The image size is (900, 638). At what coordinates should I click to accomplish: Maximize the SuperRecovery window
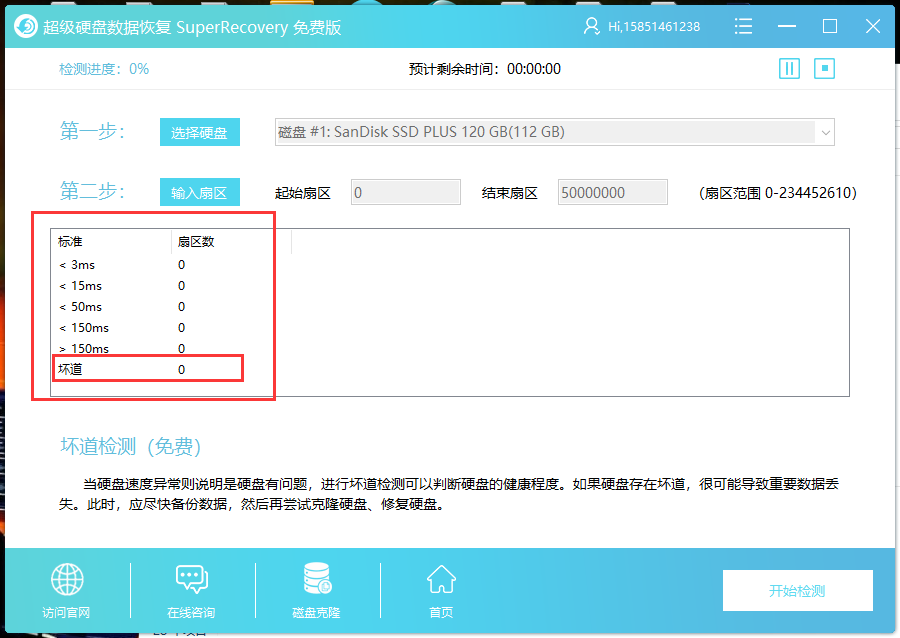(x=829, y=26)
